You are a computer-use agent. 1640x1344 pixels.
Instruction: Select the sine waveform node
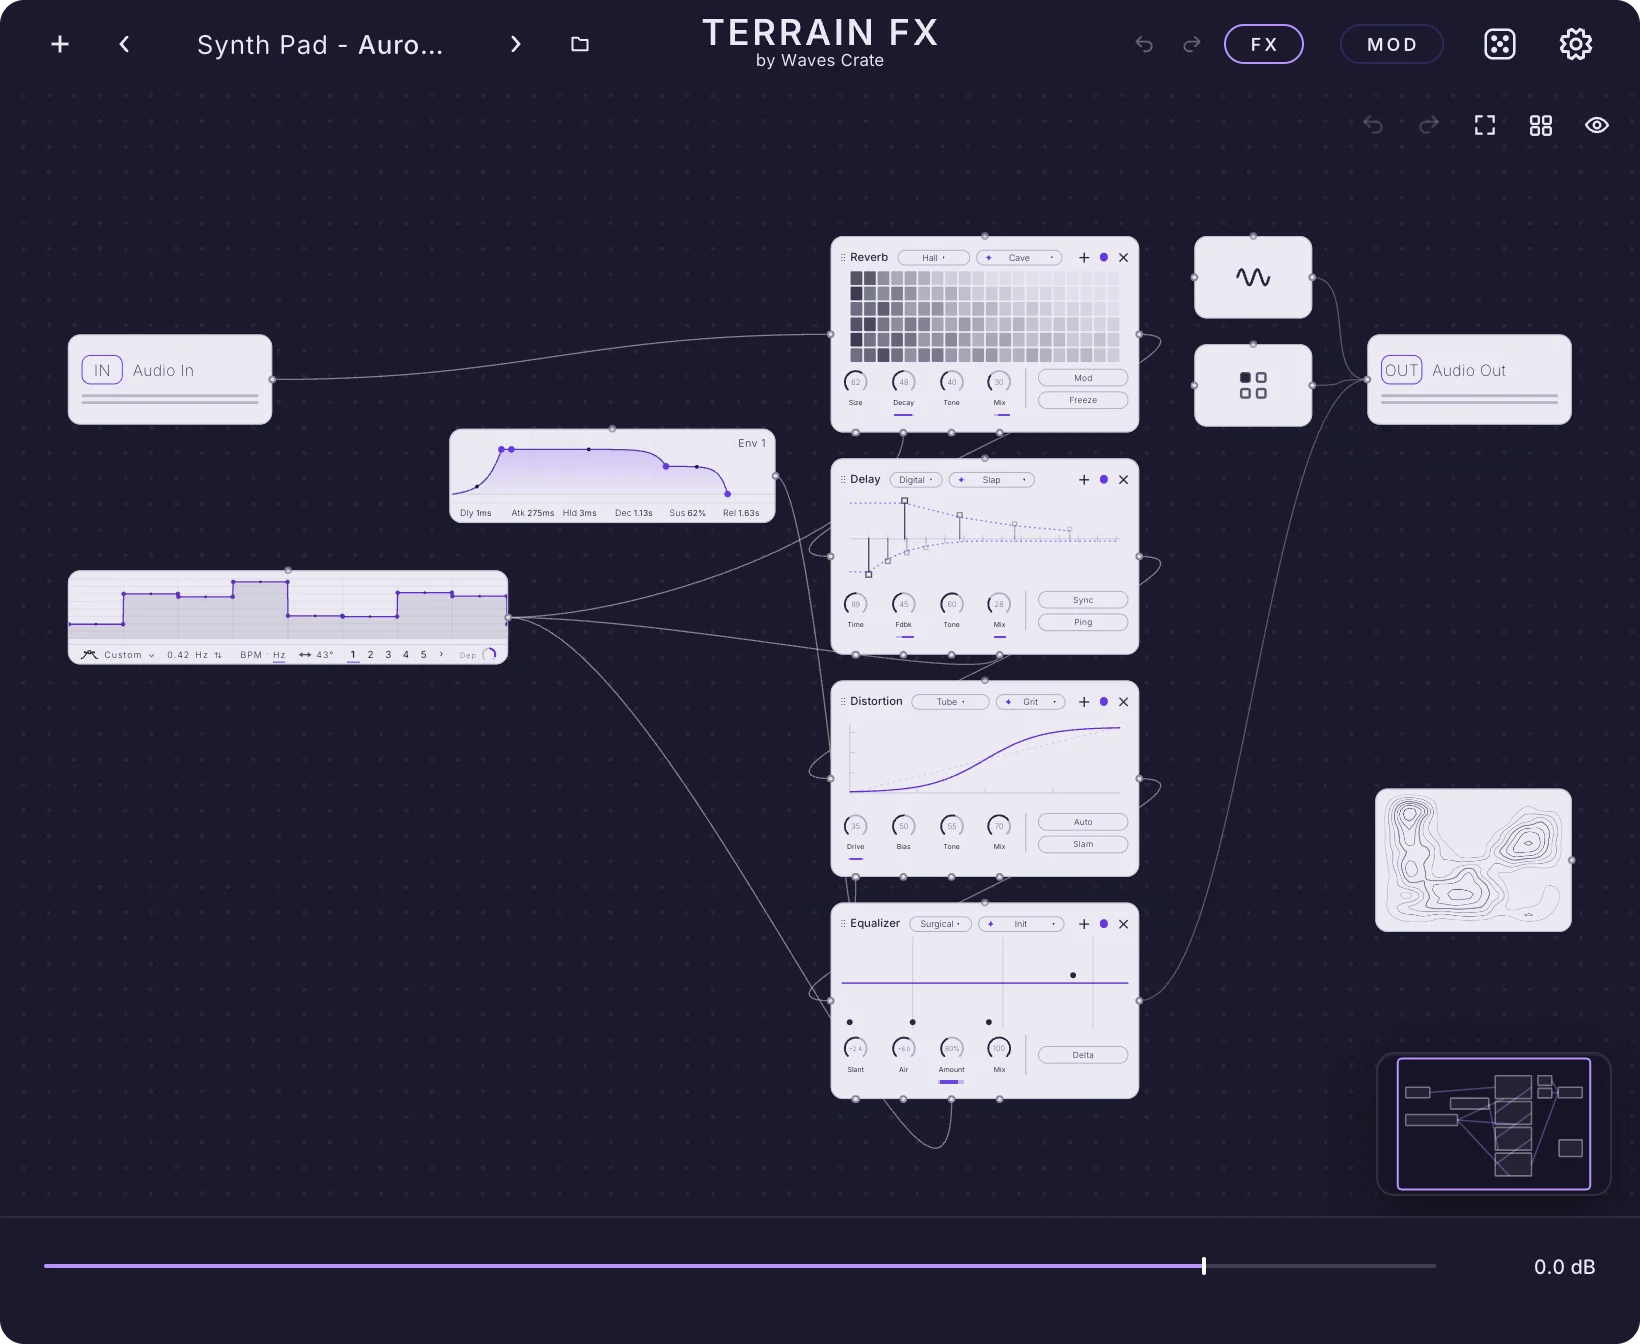(1253, 277)
